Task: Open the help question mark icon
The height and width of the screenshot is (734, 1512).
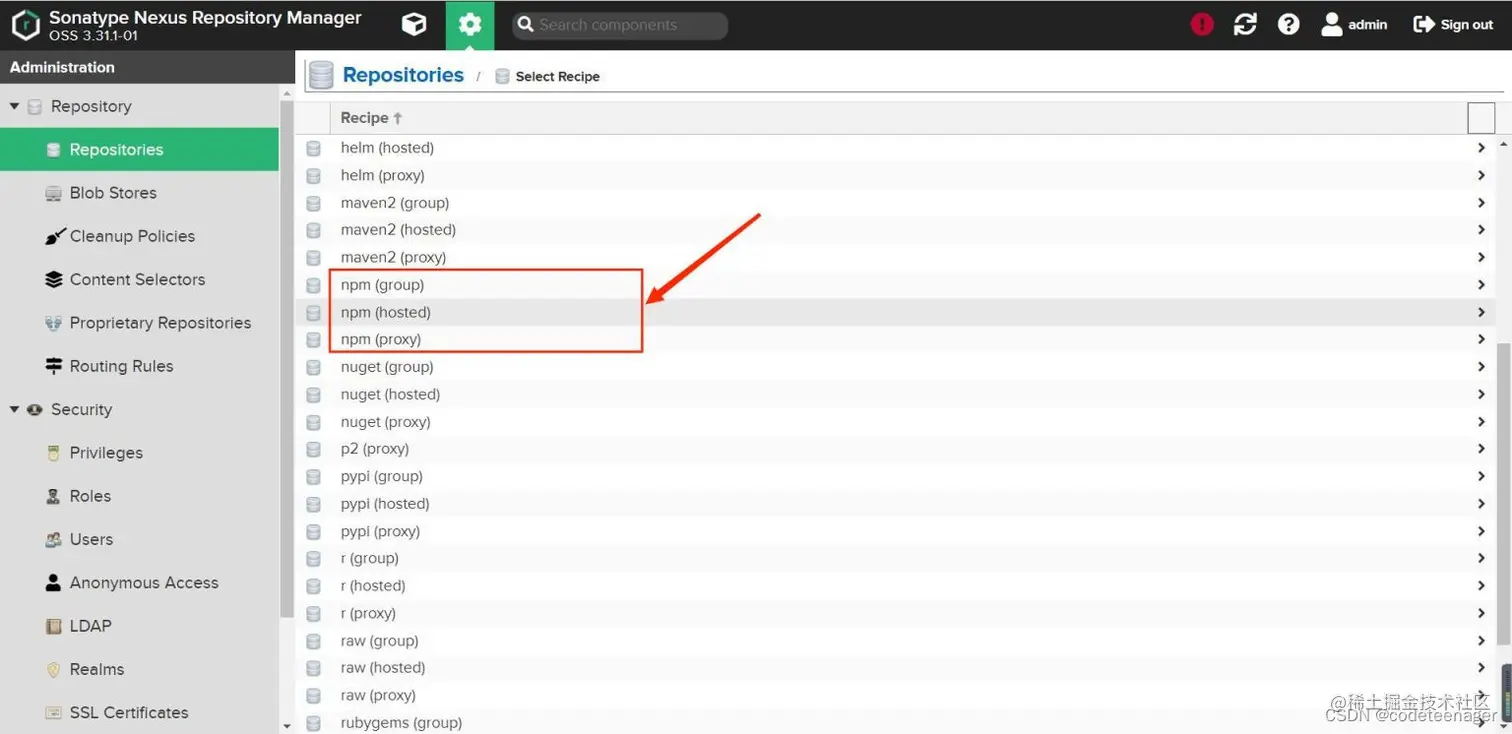Action: pyautogui.click(x=1288, y=25)
